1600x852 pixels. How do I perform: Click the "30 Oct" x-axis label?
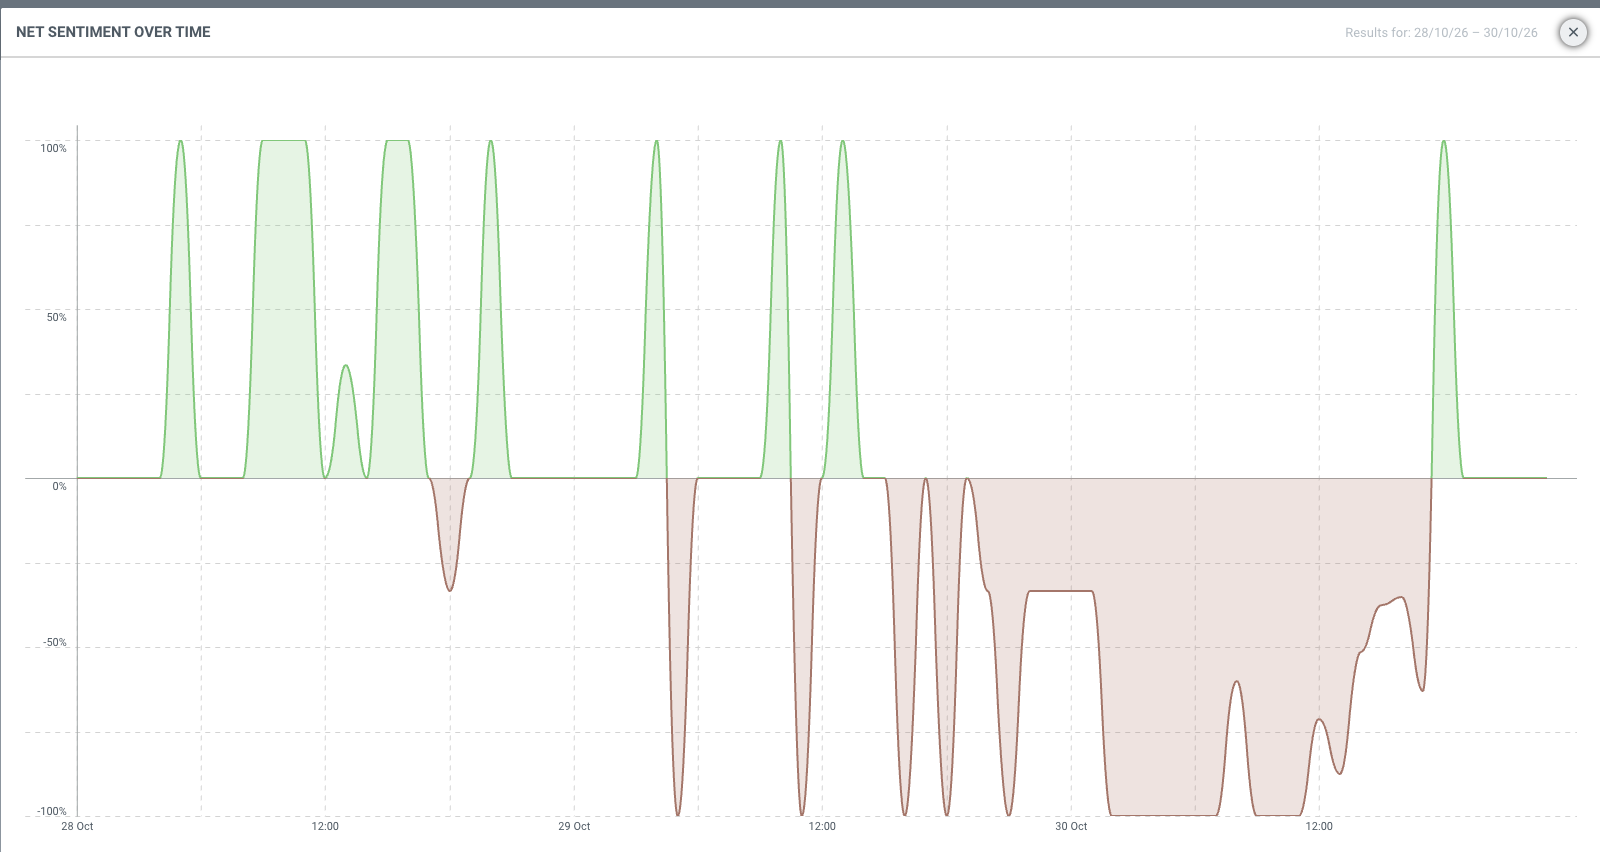coord(1071,826)
